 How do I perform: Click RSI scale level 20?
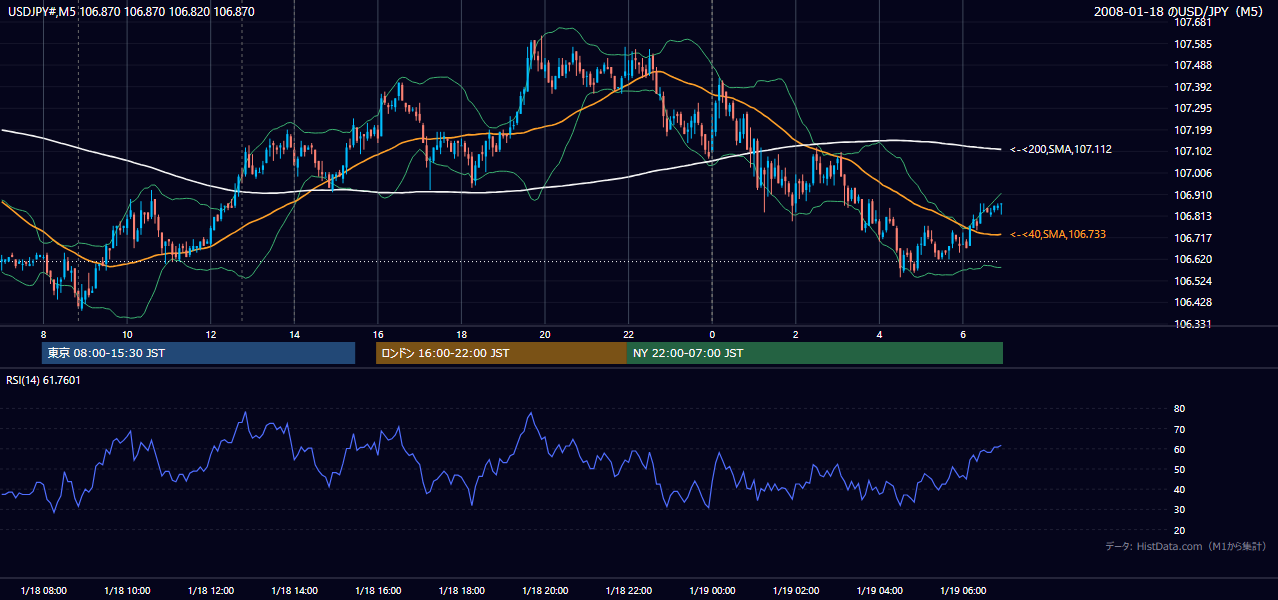(x=1179, y=530)
